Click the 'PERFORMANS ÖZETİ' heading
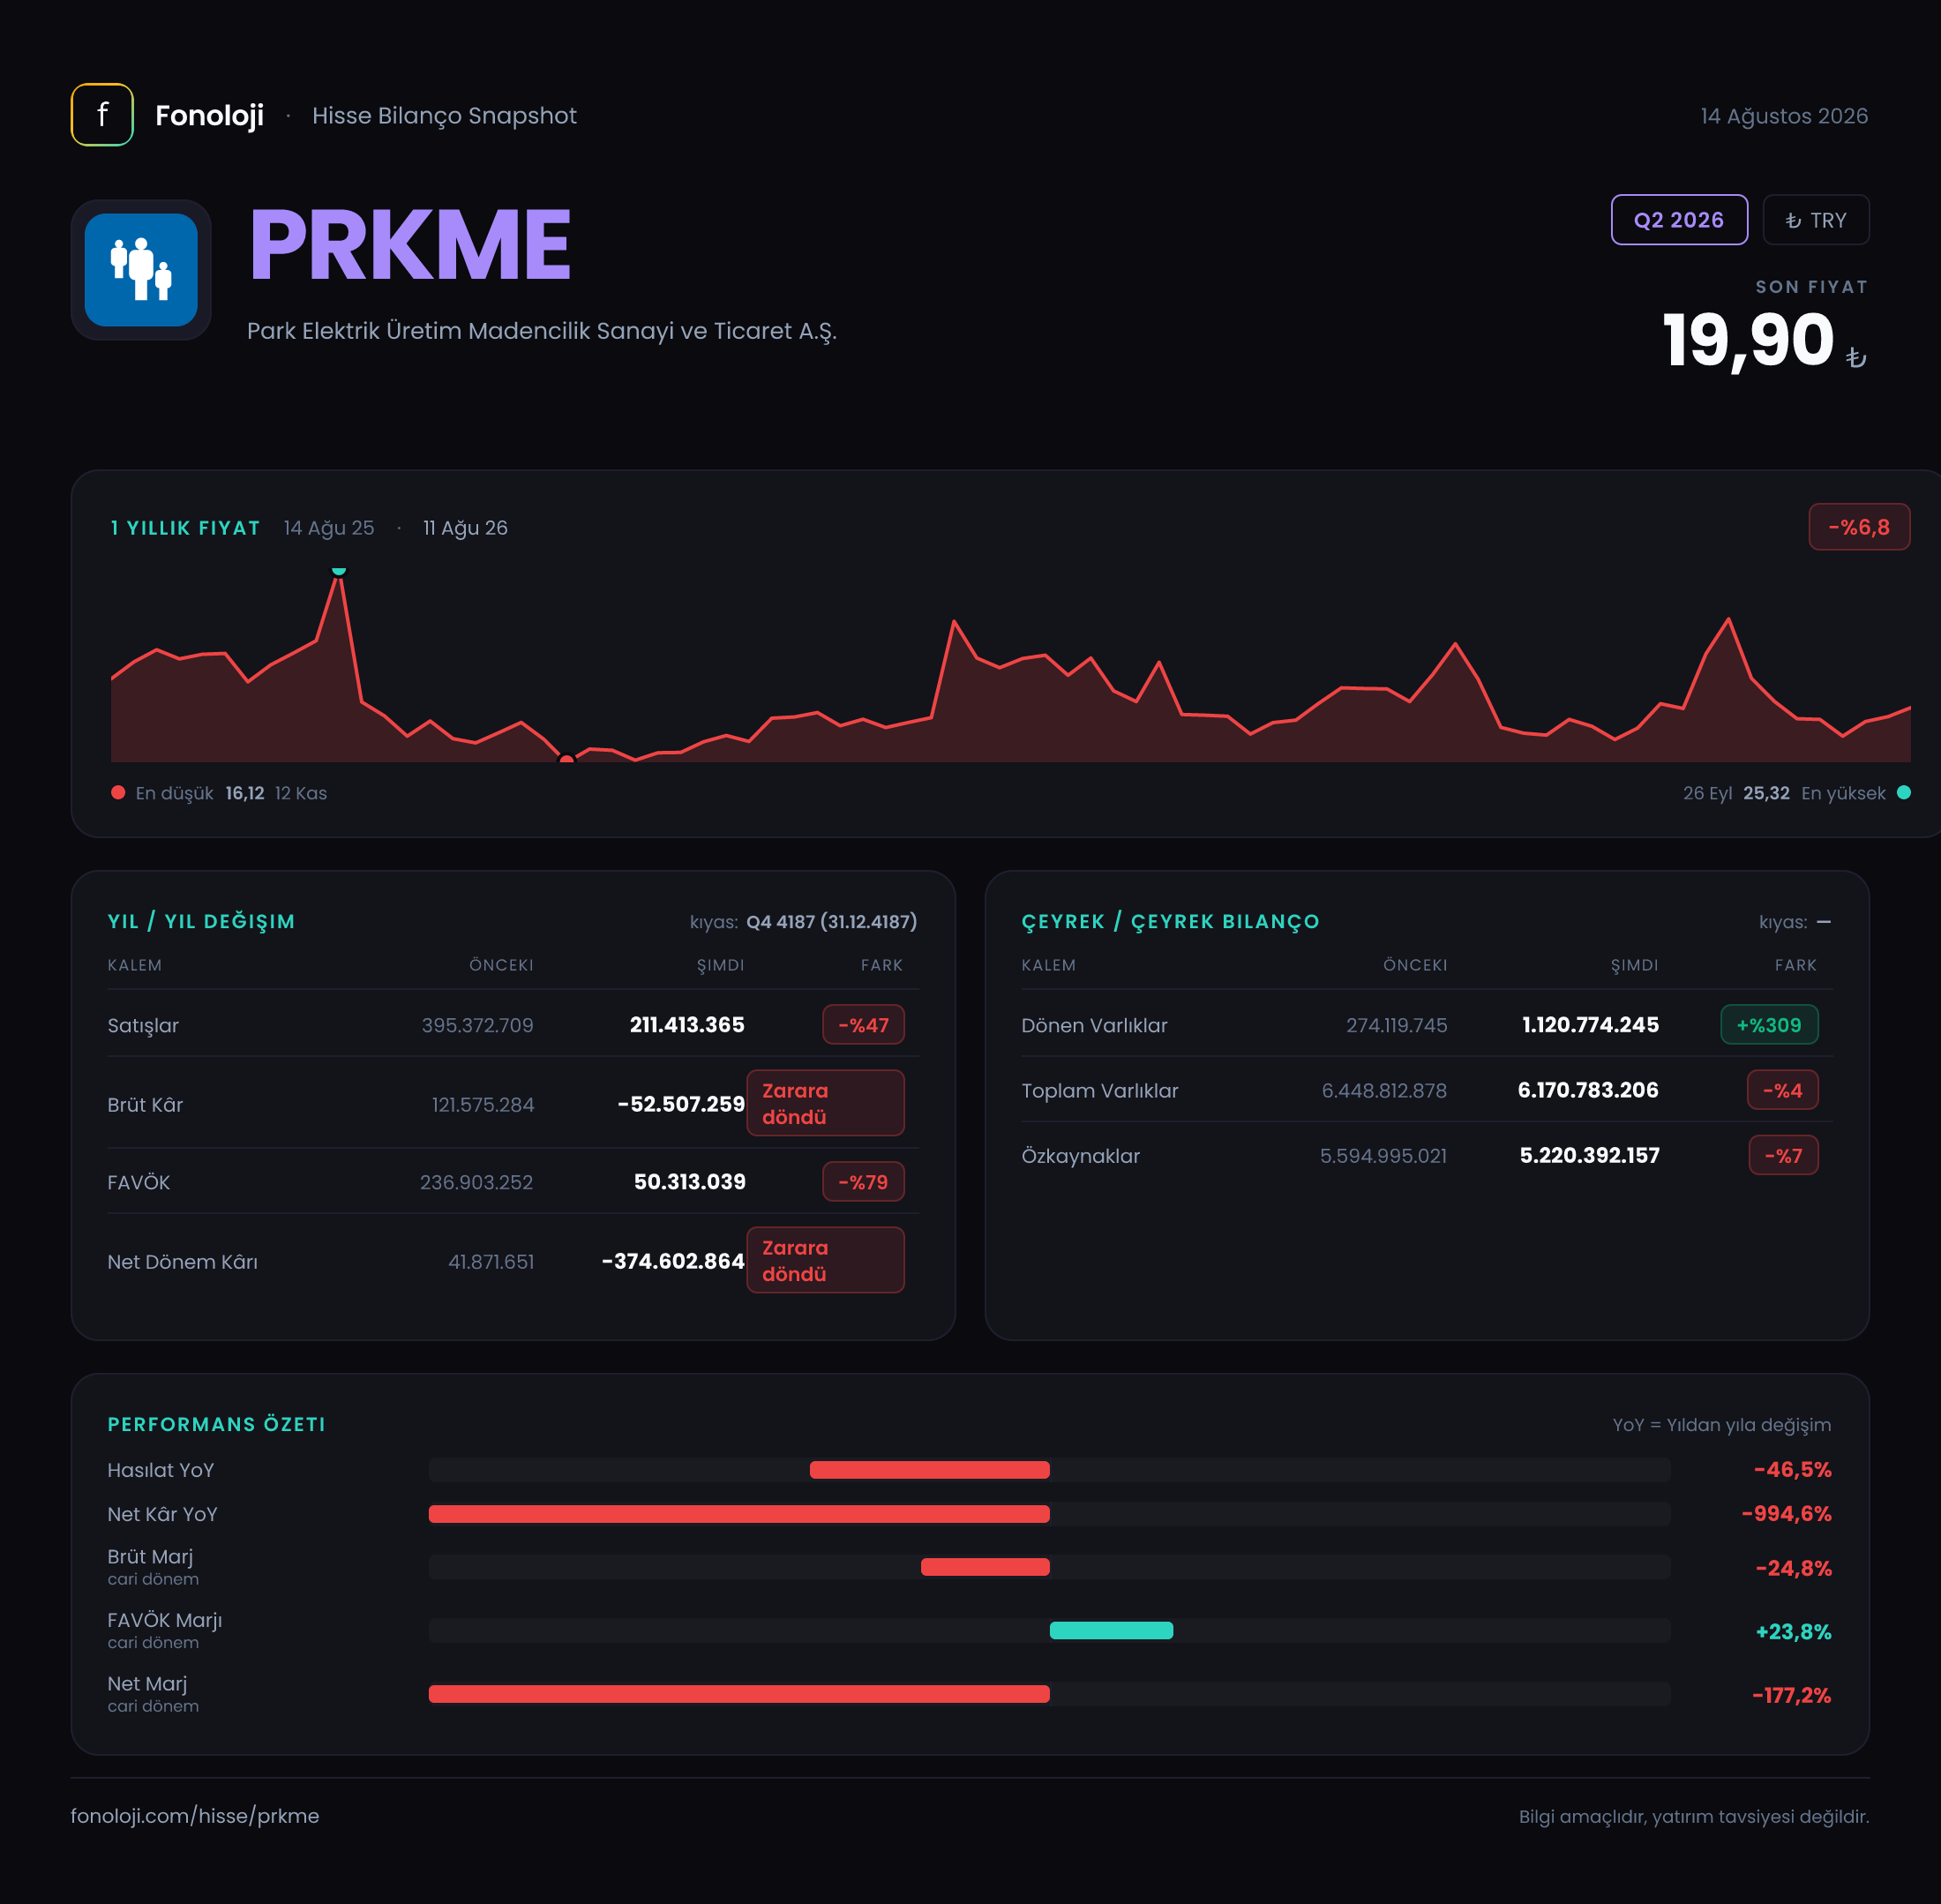The width and height of the screenshot is (1941, 1904). coord(216,1424)
